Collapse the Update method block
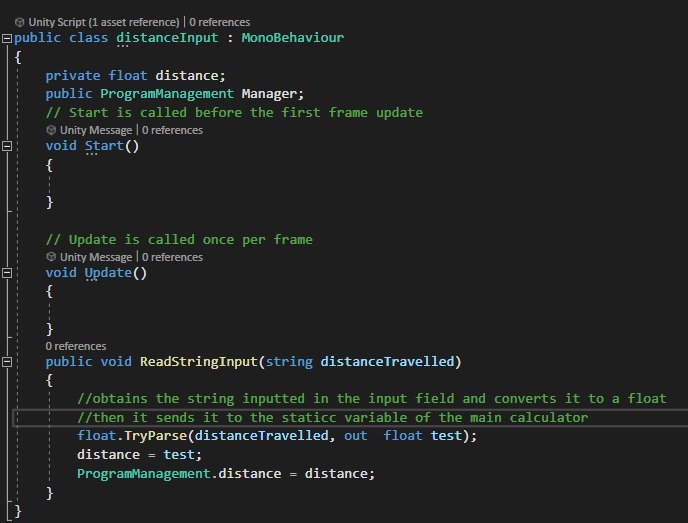Image resolution: width=688 pixels, height=523 pixels. coord(7,273)
